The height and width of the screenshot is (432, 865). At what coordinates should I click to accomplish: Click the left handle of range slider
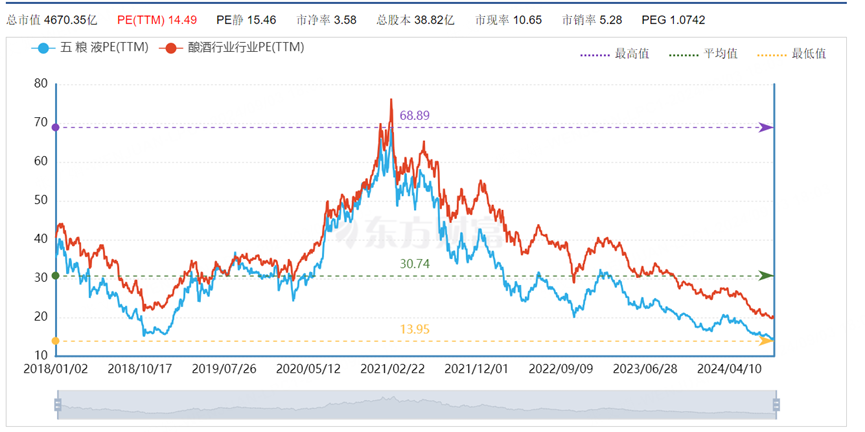pos(58,404)
